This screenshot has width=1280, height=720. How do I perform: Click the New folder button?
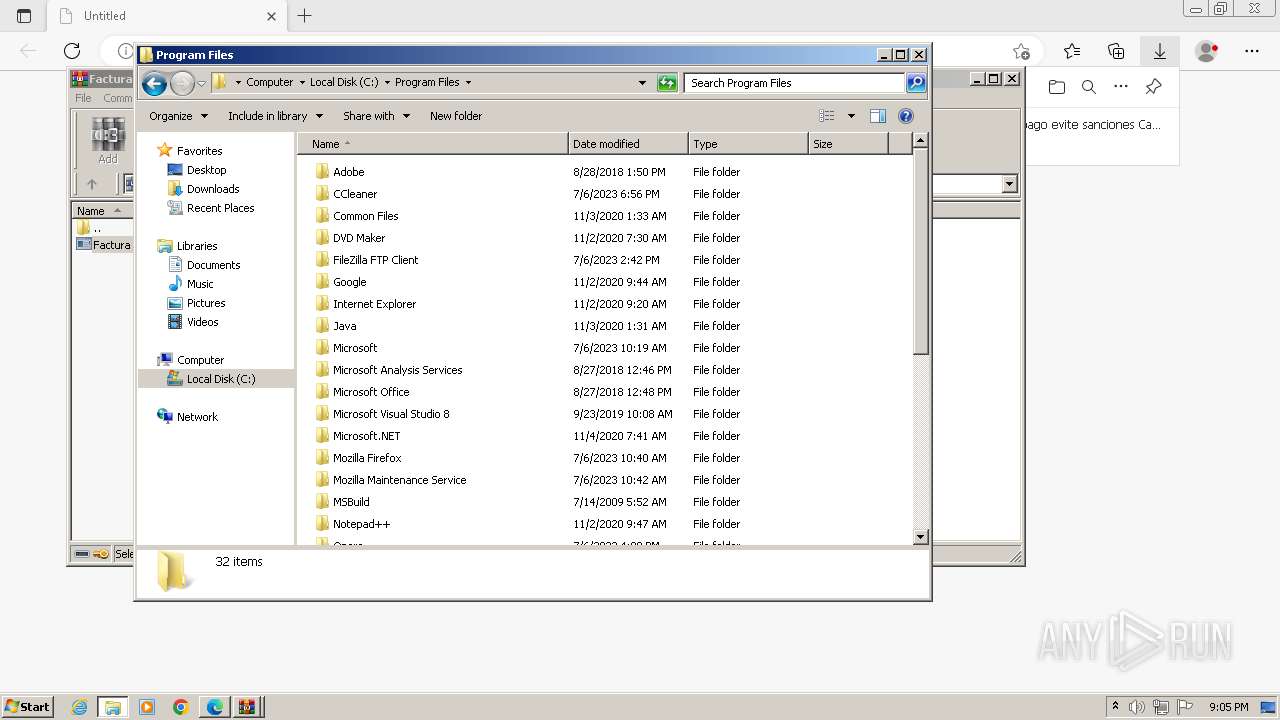point(456,116)
